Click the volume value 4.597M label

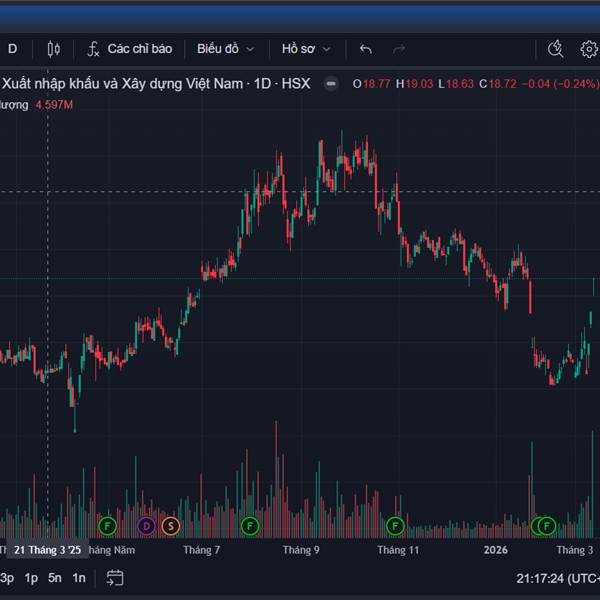pyautogui.click(x=54, y=104)
